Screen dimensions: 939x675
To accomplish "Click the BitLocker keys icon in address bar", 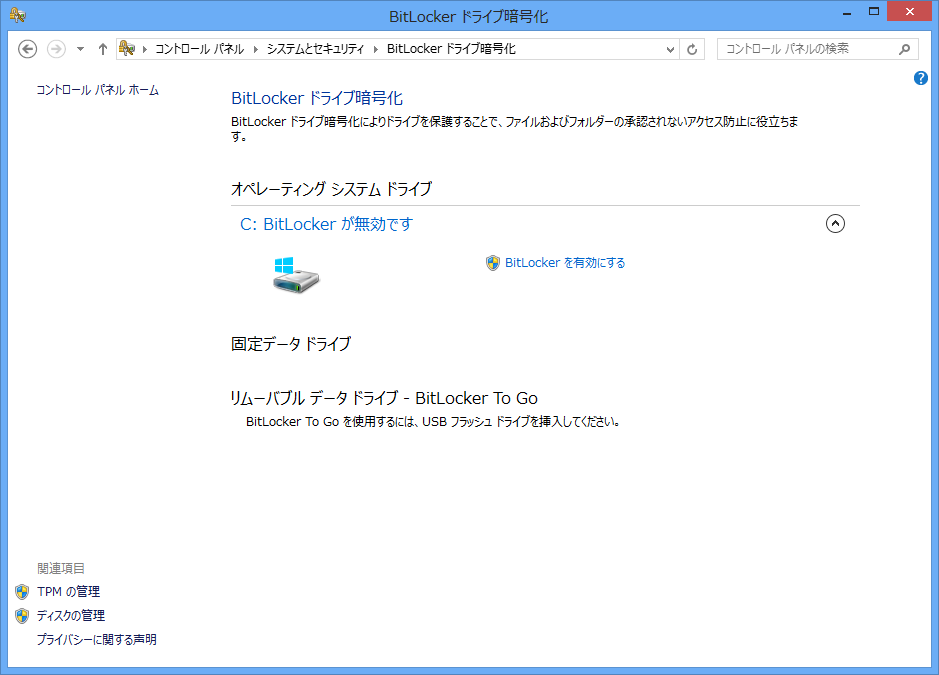I will (127, 49).
